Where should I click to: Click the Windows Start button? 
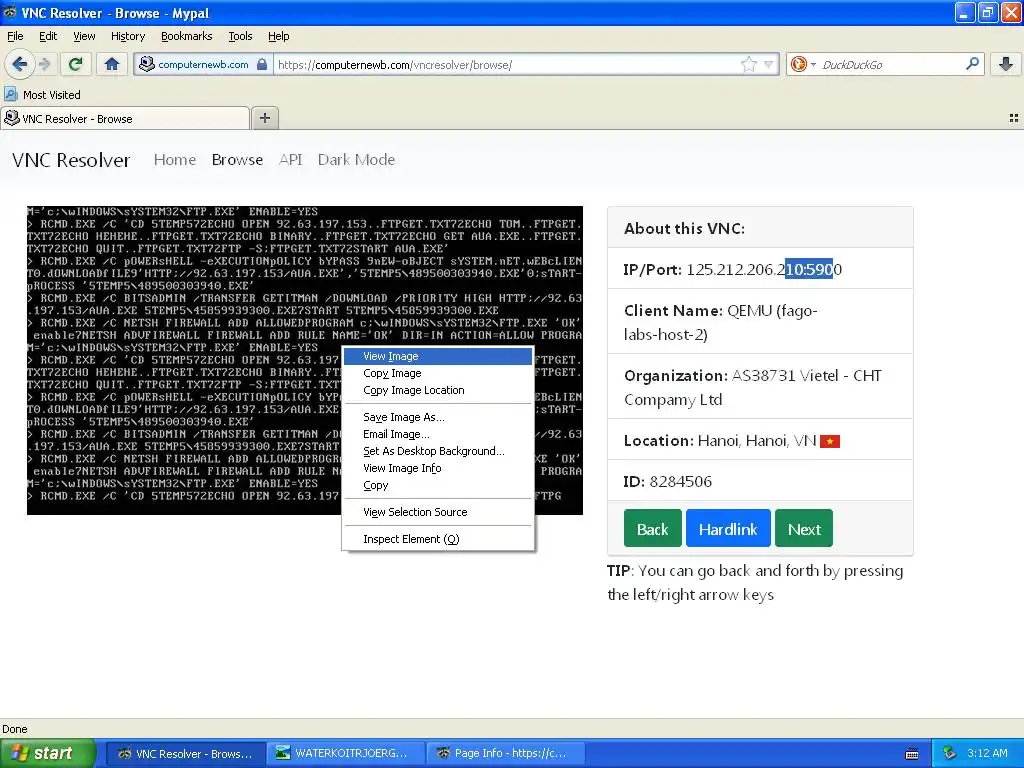coord(48,753)
